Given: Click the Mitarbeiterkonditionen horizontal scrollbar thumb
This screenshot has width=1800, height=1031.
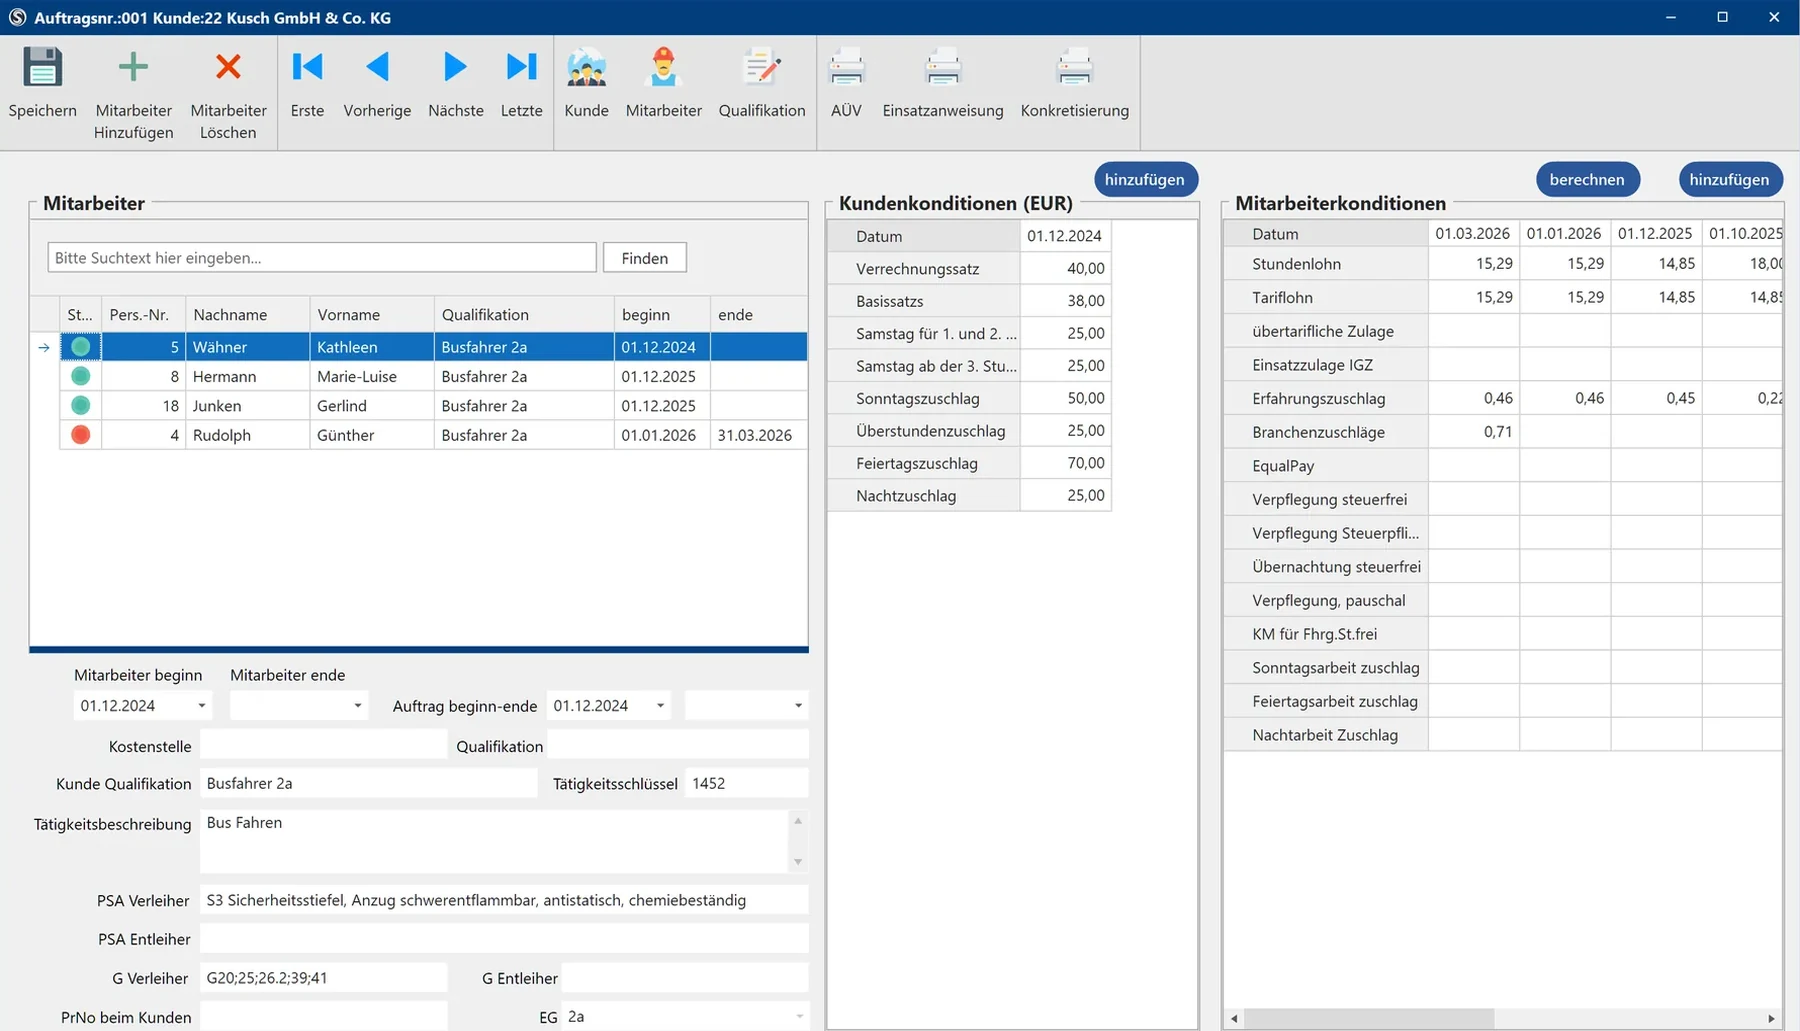Looking at the screenshot, I should coord(1369,1018).
